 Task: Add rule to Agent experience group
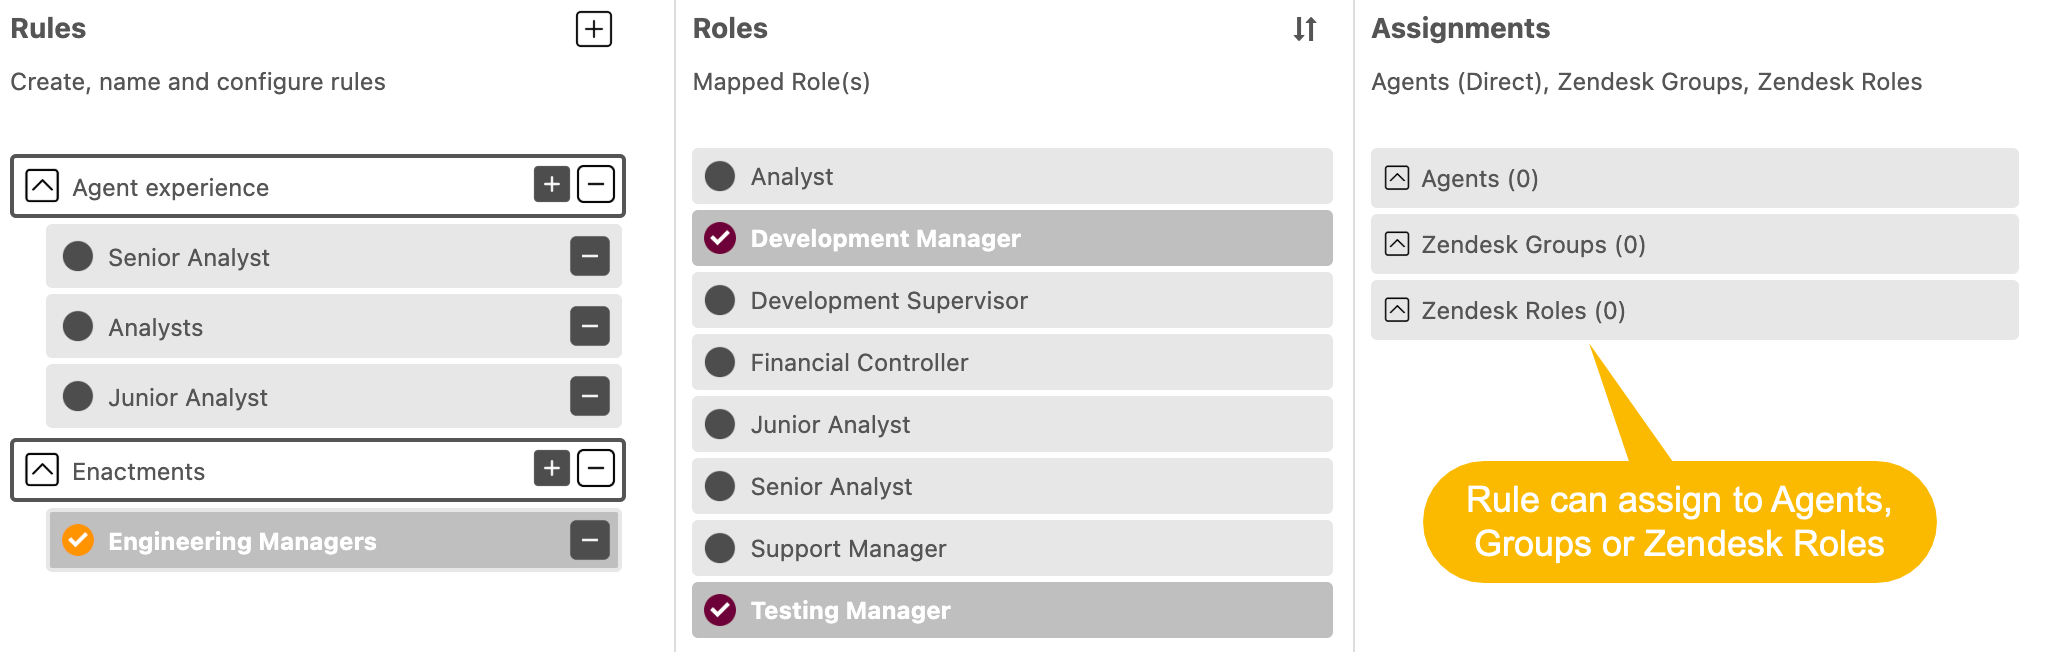point(552,184)
